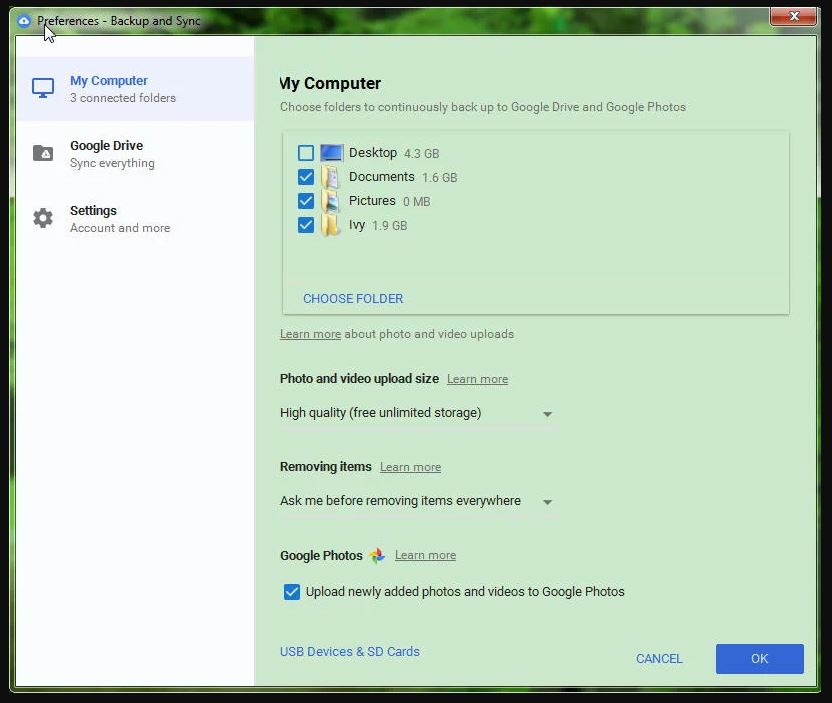Click the Upload newly added photos label text
832x703 pixels.
point(465,592)
